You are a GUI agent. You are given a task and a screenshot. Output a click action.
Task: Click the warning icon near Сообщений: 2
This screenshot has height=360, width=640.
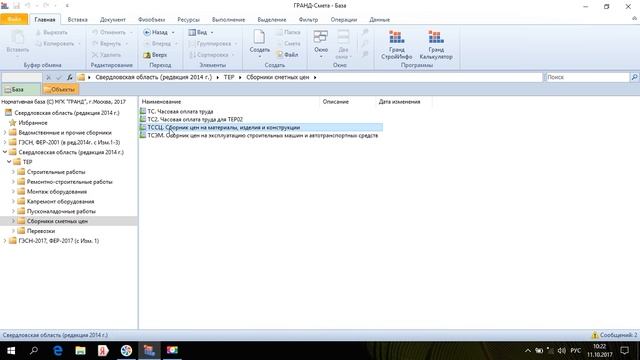[595, 335]
